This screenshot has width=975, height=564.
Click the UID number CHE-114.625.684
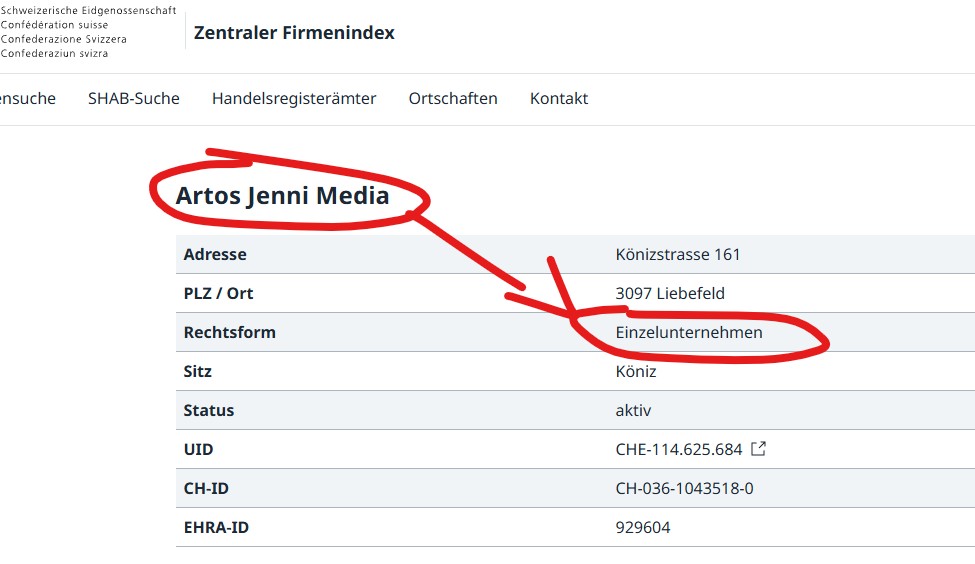pos(679,450)
